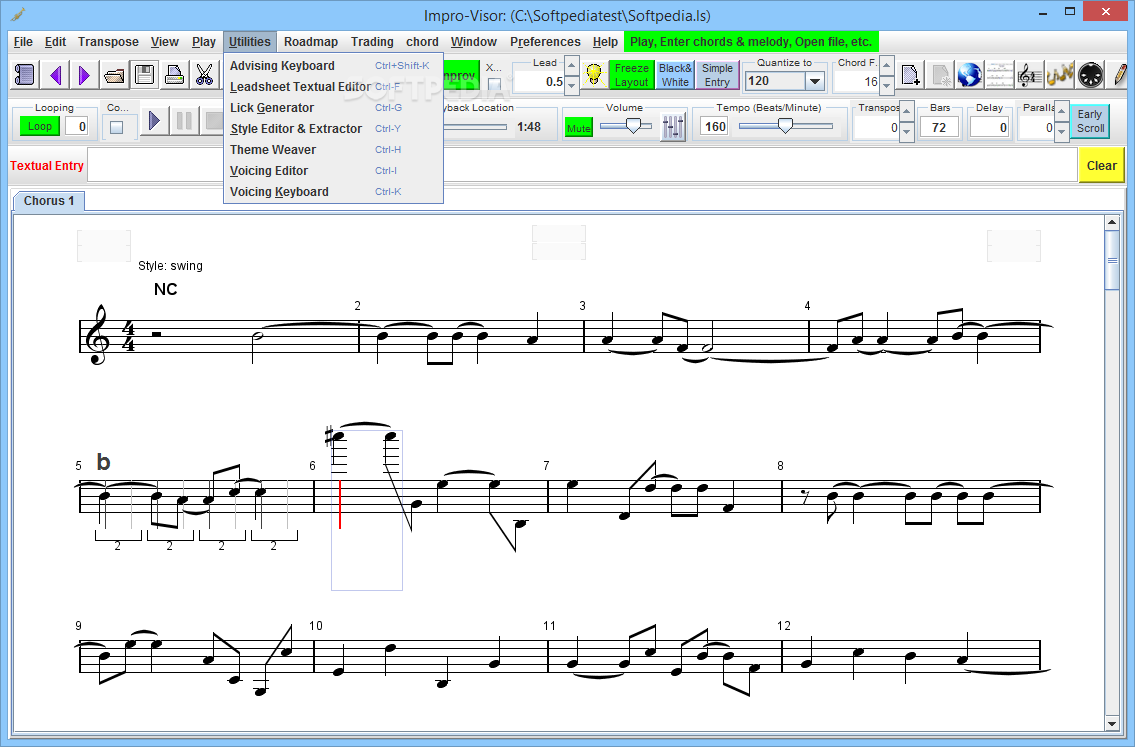Viewport: 1135px width, 747px height.
Task: Click the Delay field
Action: tap(990, 127)
